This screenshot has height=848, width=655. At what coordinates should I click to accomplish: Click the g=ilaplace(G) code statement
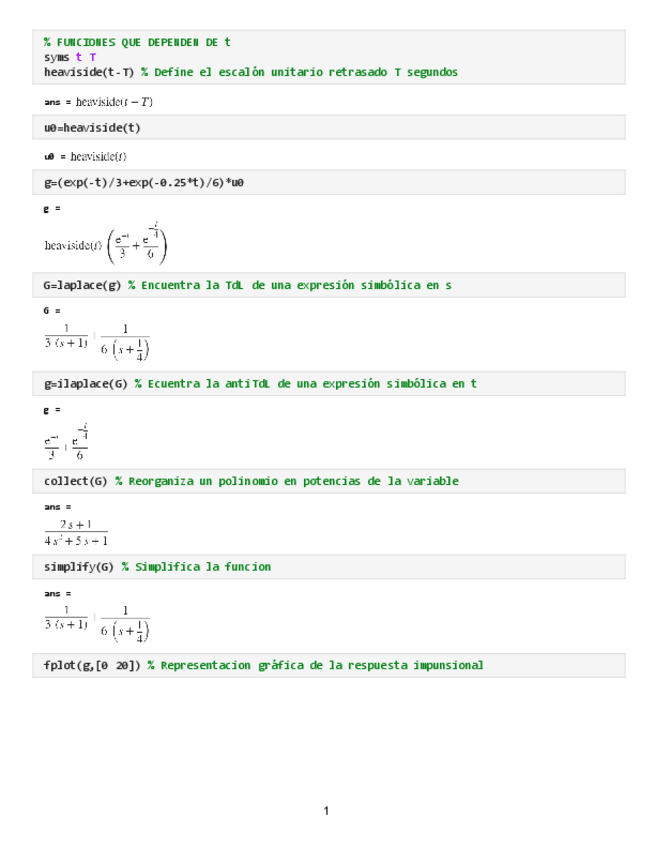[85, 384]
